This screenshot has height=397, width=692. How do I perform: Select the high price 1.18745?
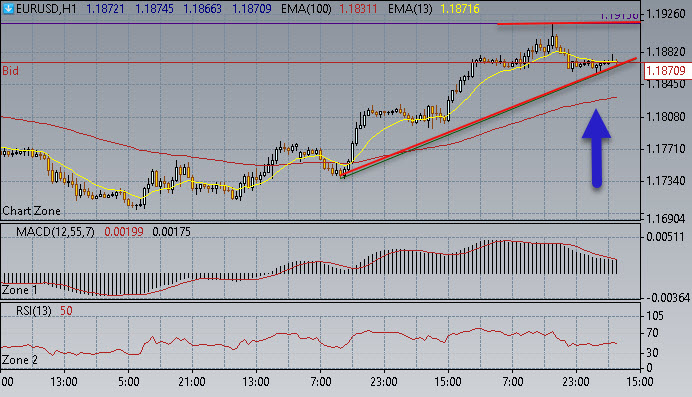[154, 9]
